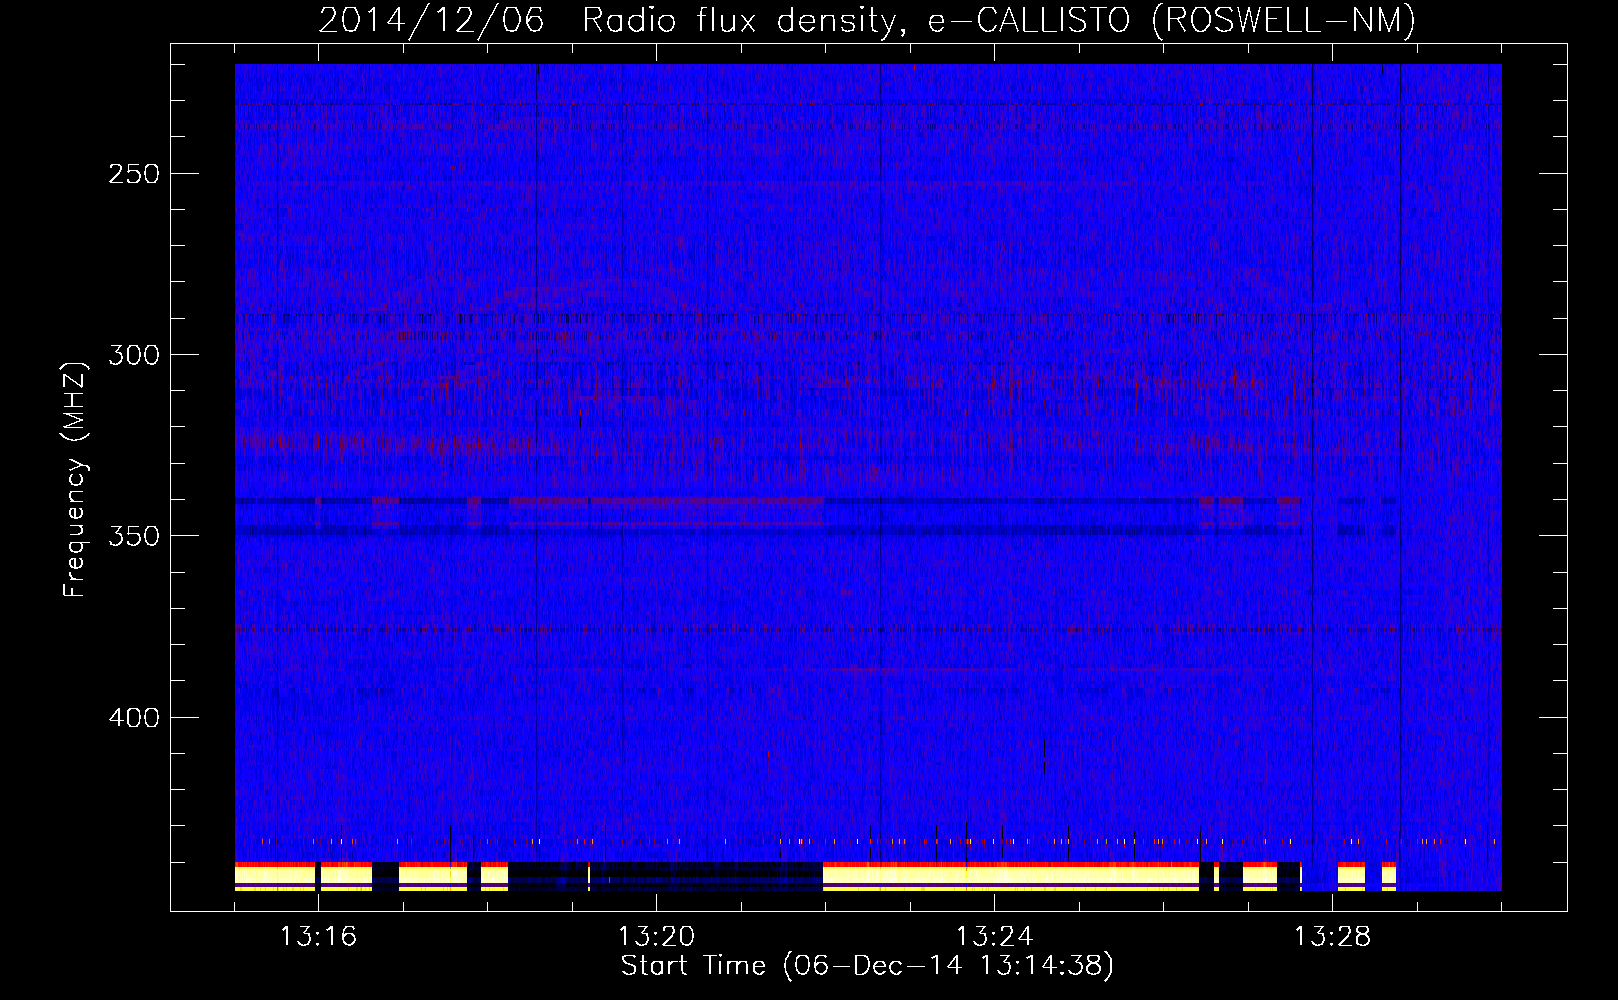
Task: Click the 13:24 time tick label
Action: (994, 937)
